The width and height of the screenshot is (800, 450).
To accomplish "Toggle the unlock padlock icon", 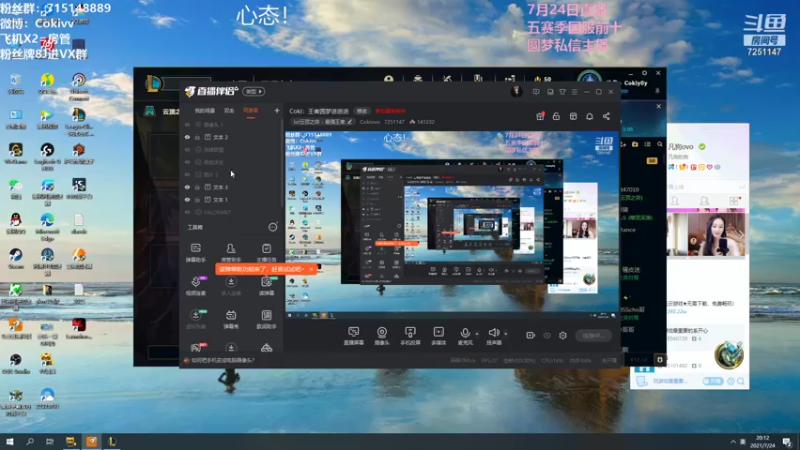I will tap(556, 116).
